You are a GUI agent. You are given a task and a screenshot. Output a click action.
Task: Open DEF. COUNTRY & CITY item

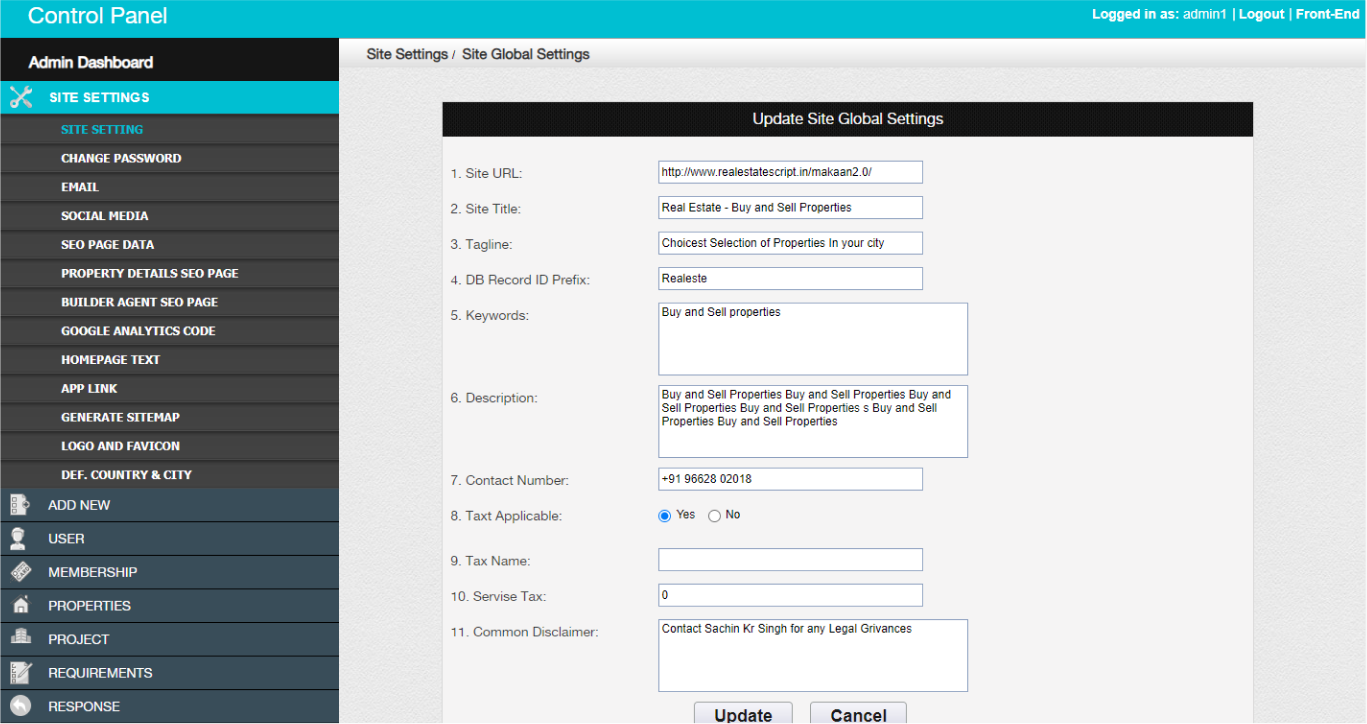[x=170, y=475]
